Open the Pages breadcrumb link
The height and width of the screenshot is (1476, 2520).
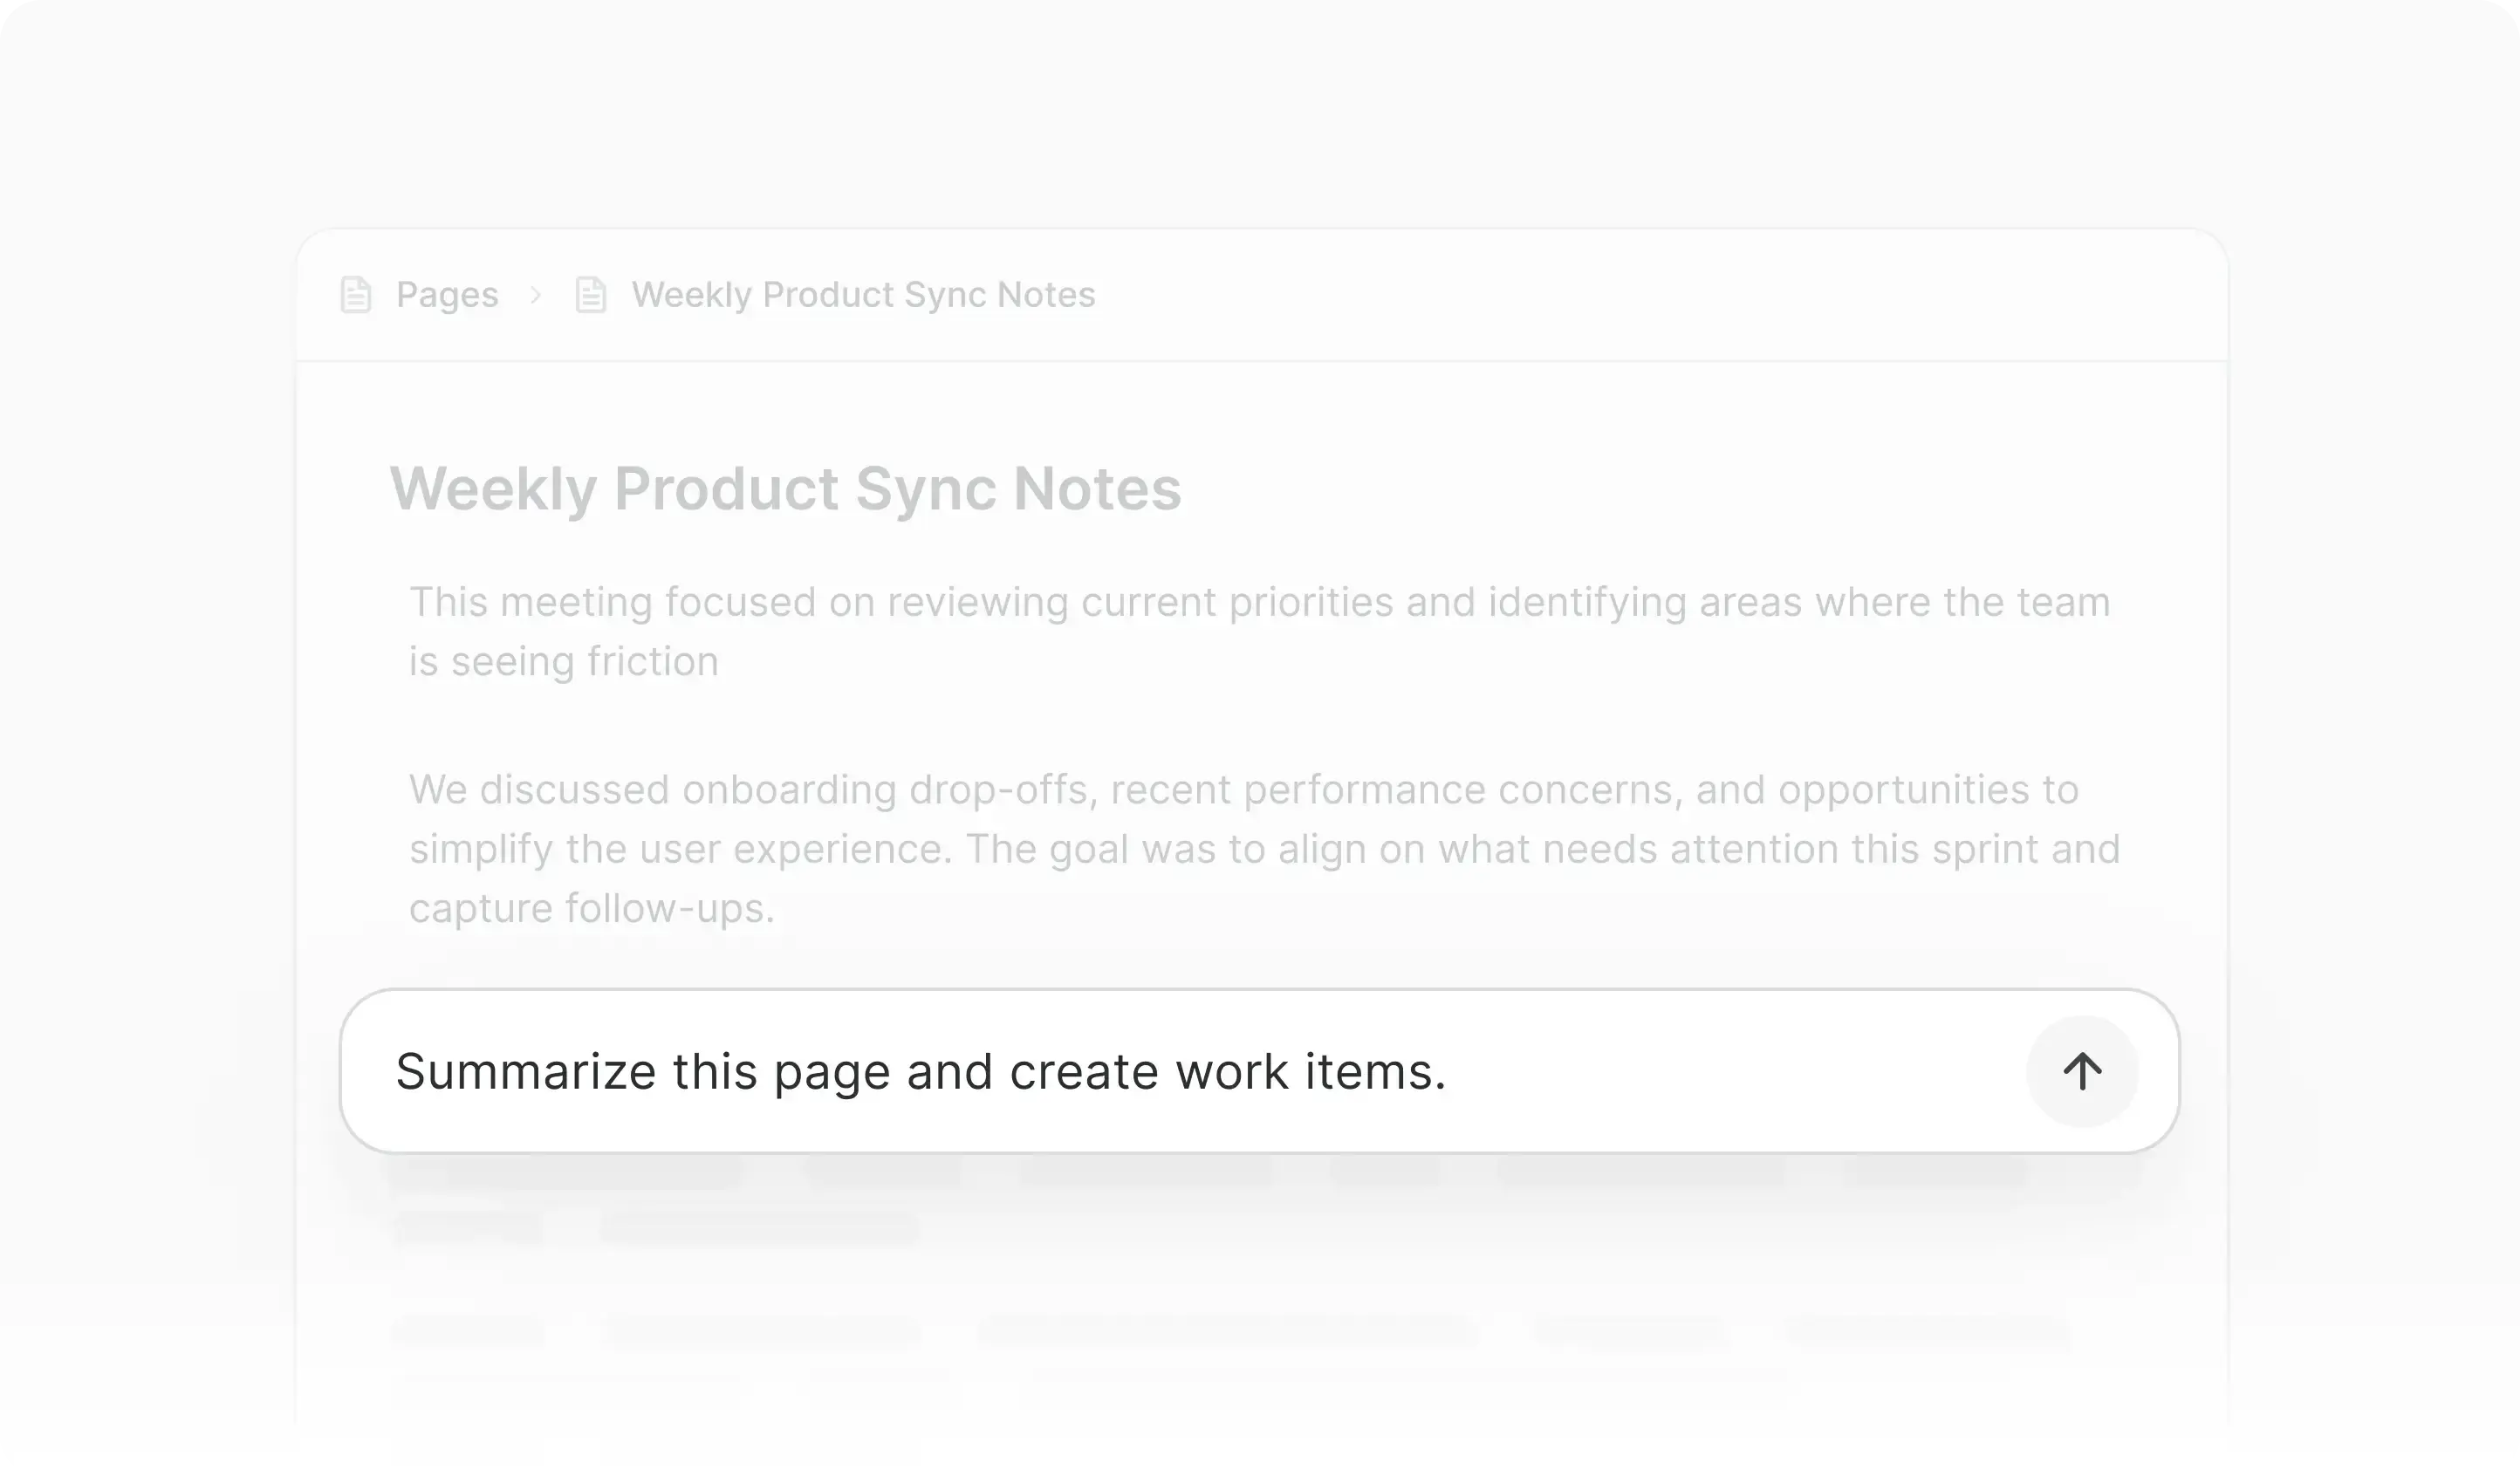tap(447, 295)
